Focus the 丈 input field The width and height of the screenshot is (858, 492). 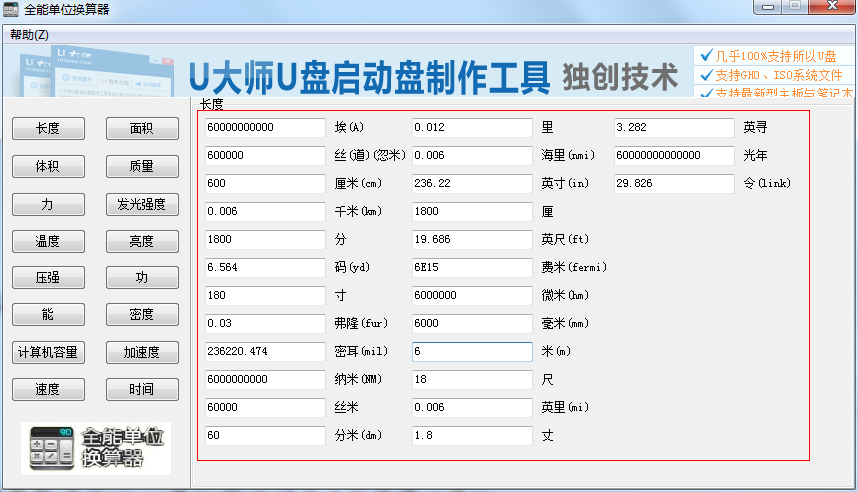[x=472, y=436]
